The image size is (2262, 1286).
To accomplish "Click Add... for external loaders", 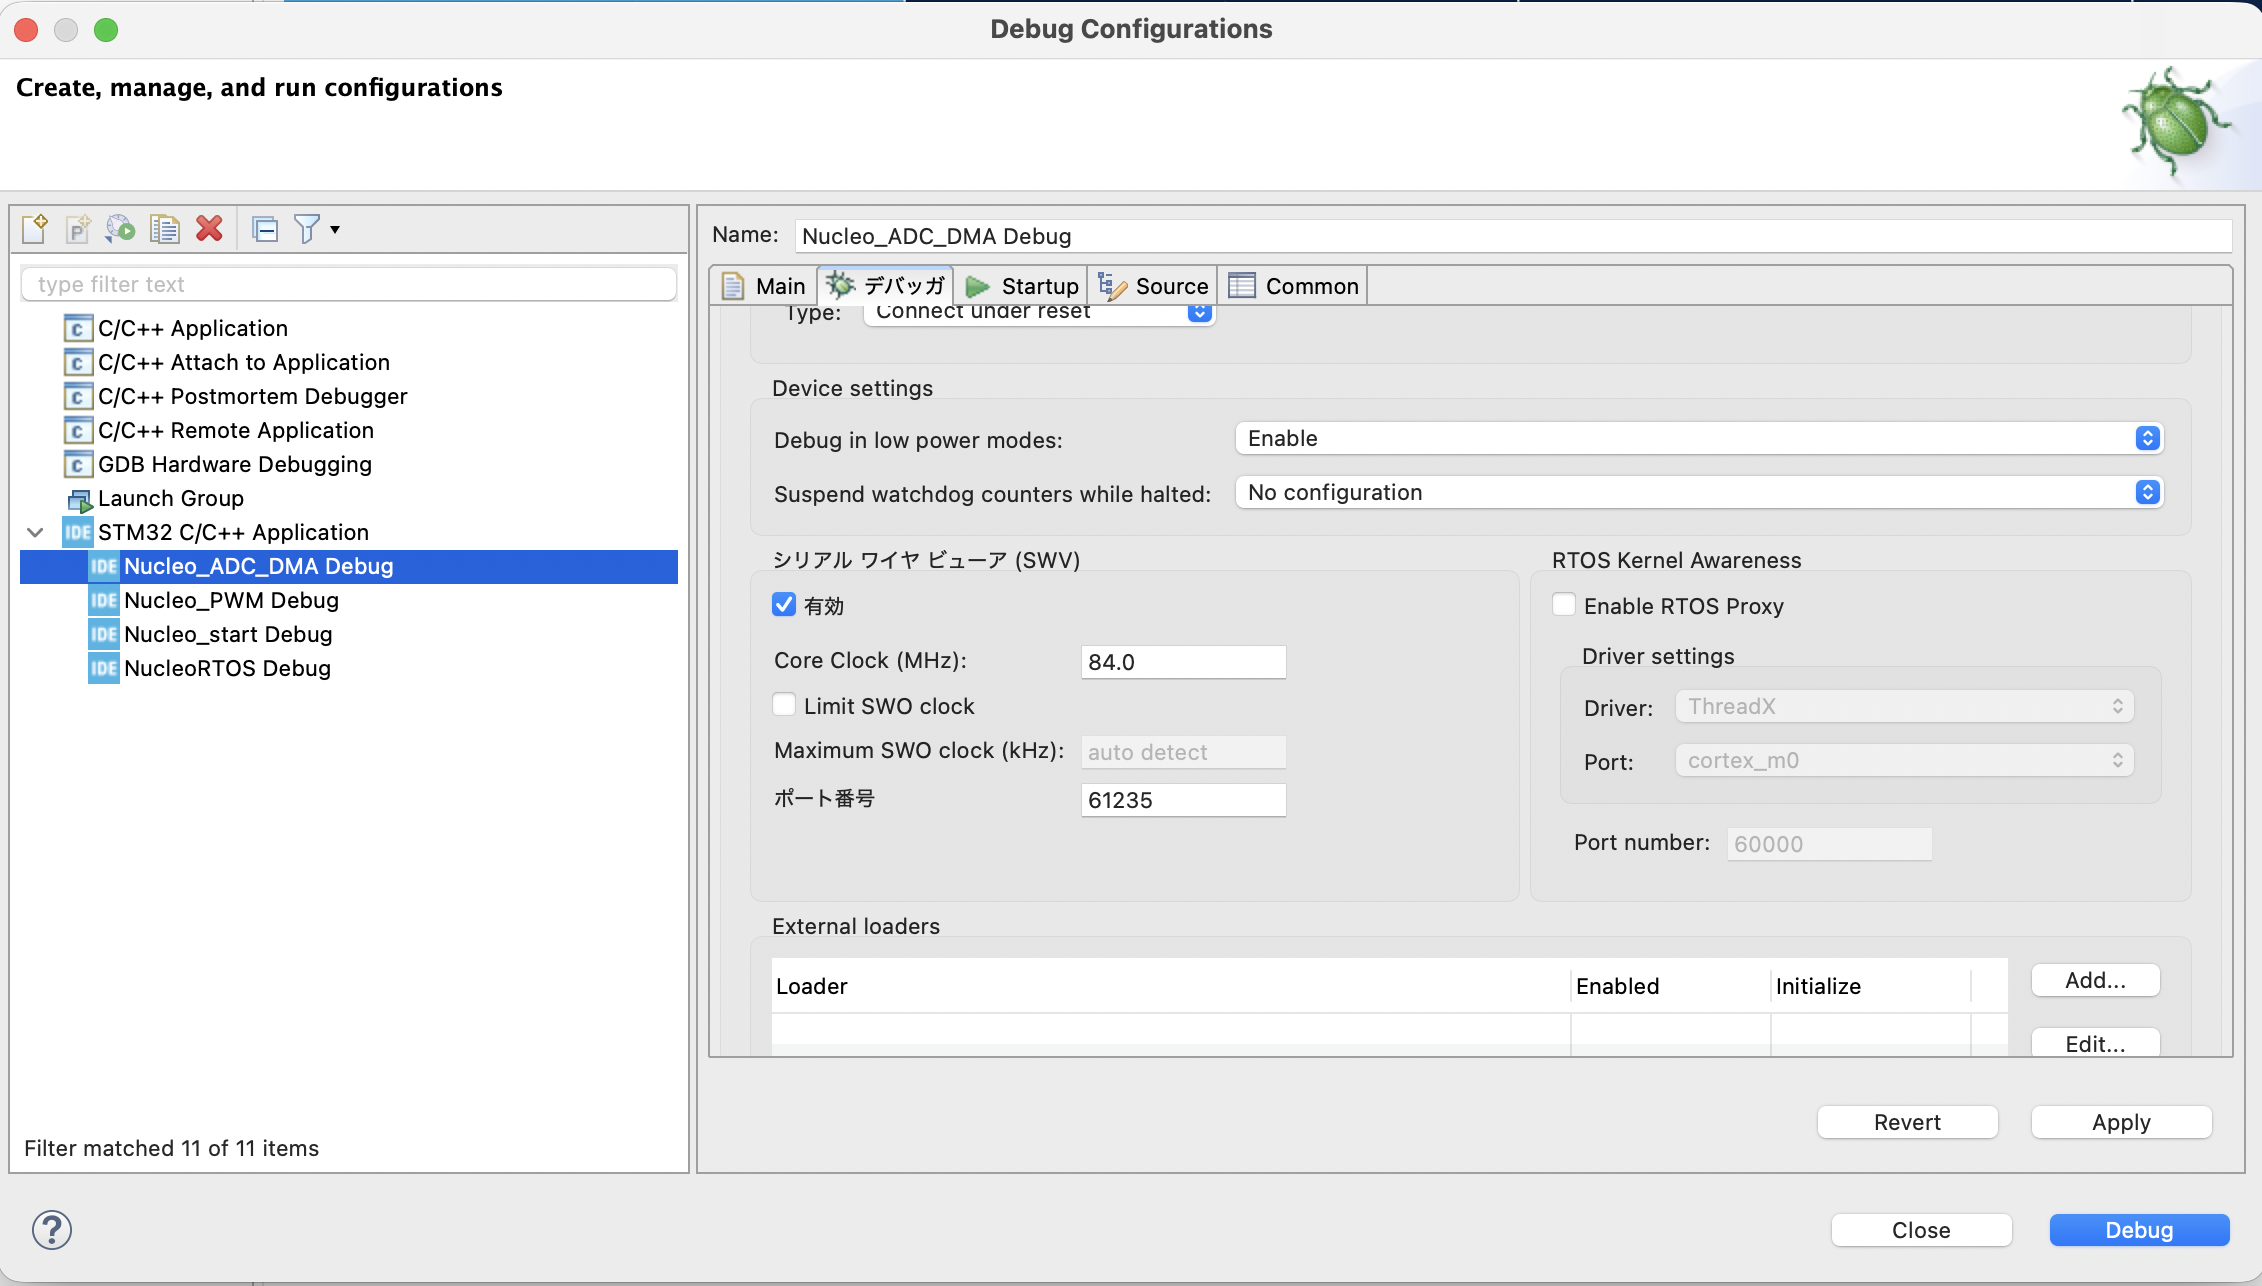I will (x=2095, y=980).
